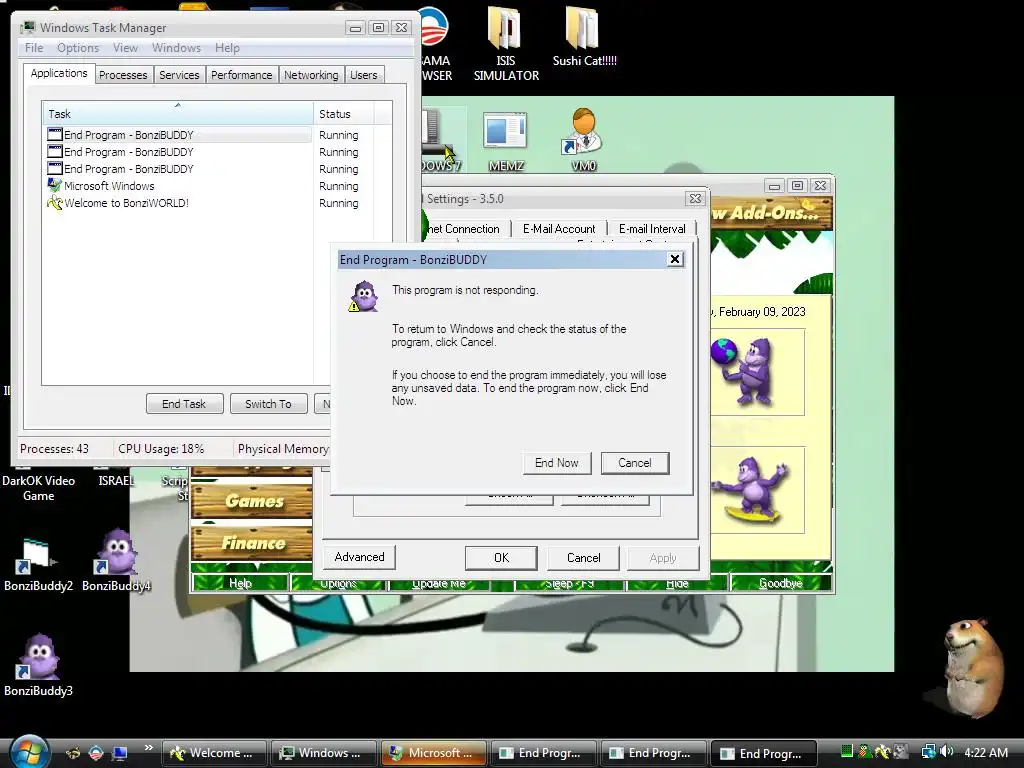Click the volume icon in system tray
The width and height of the screenshot is (1024, 768).
click(x=947, y=752)
